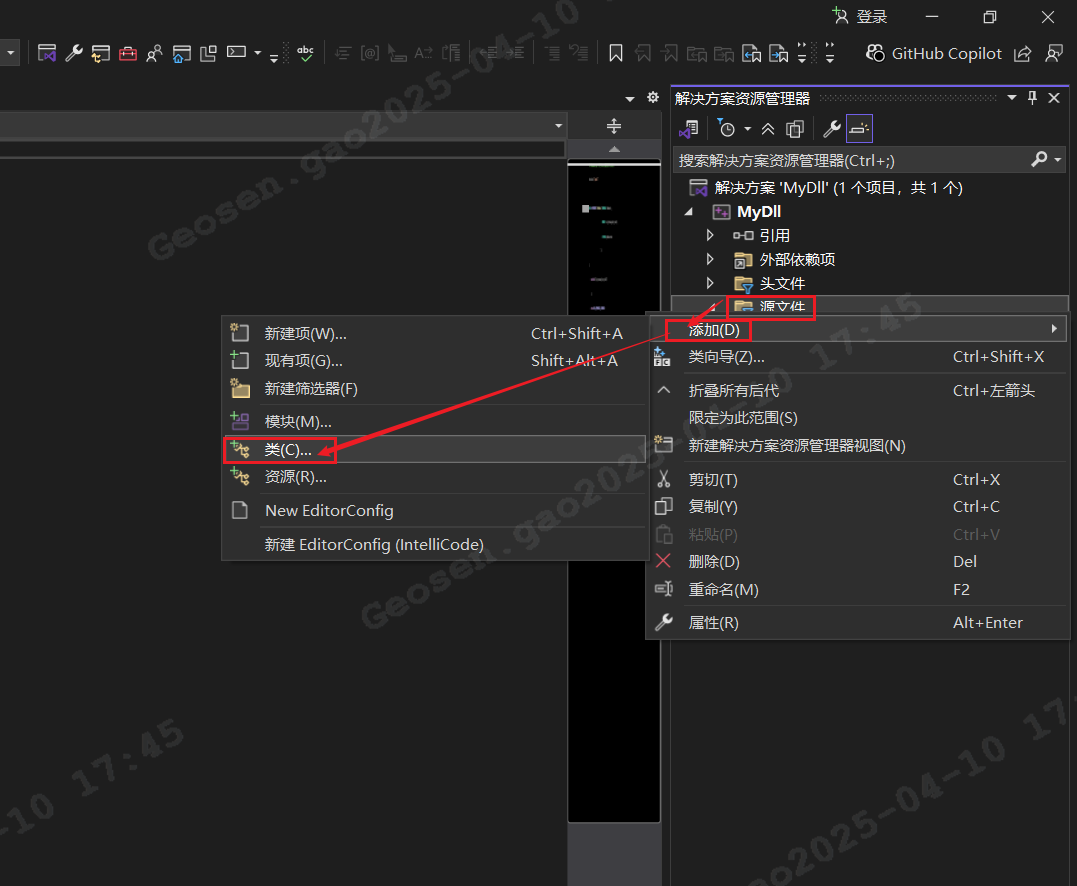This screenshot has height=886, width=1077.
Task: Select 新建筛选器(F) in submenu
Action: tap(435, 389)
